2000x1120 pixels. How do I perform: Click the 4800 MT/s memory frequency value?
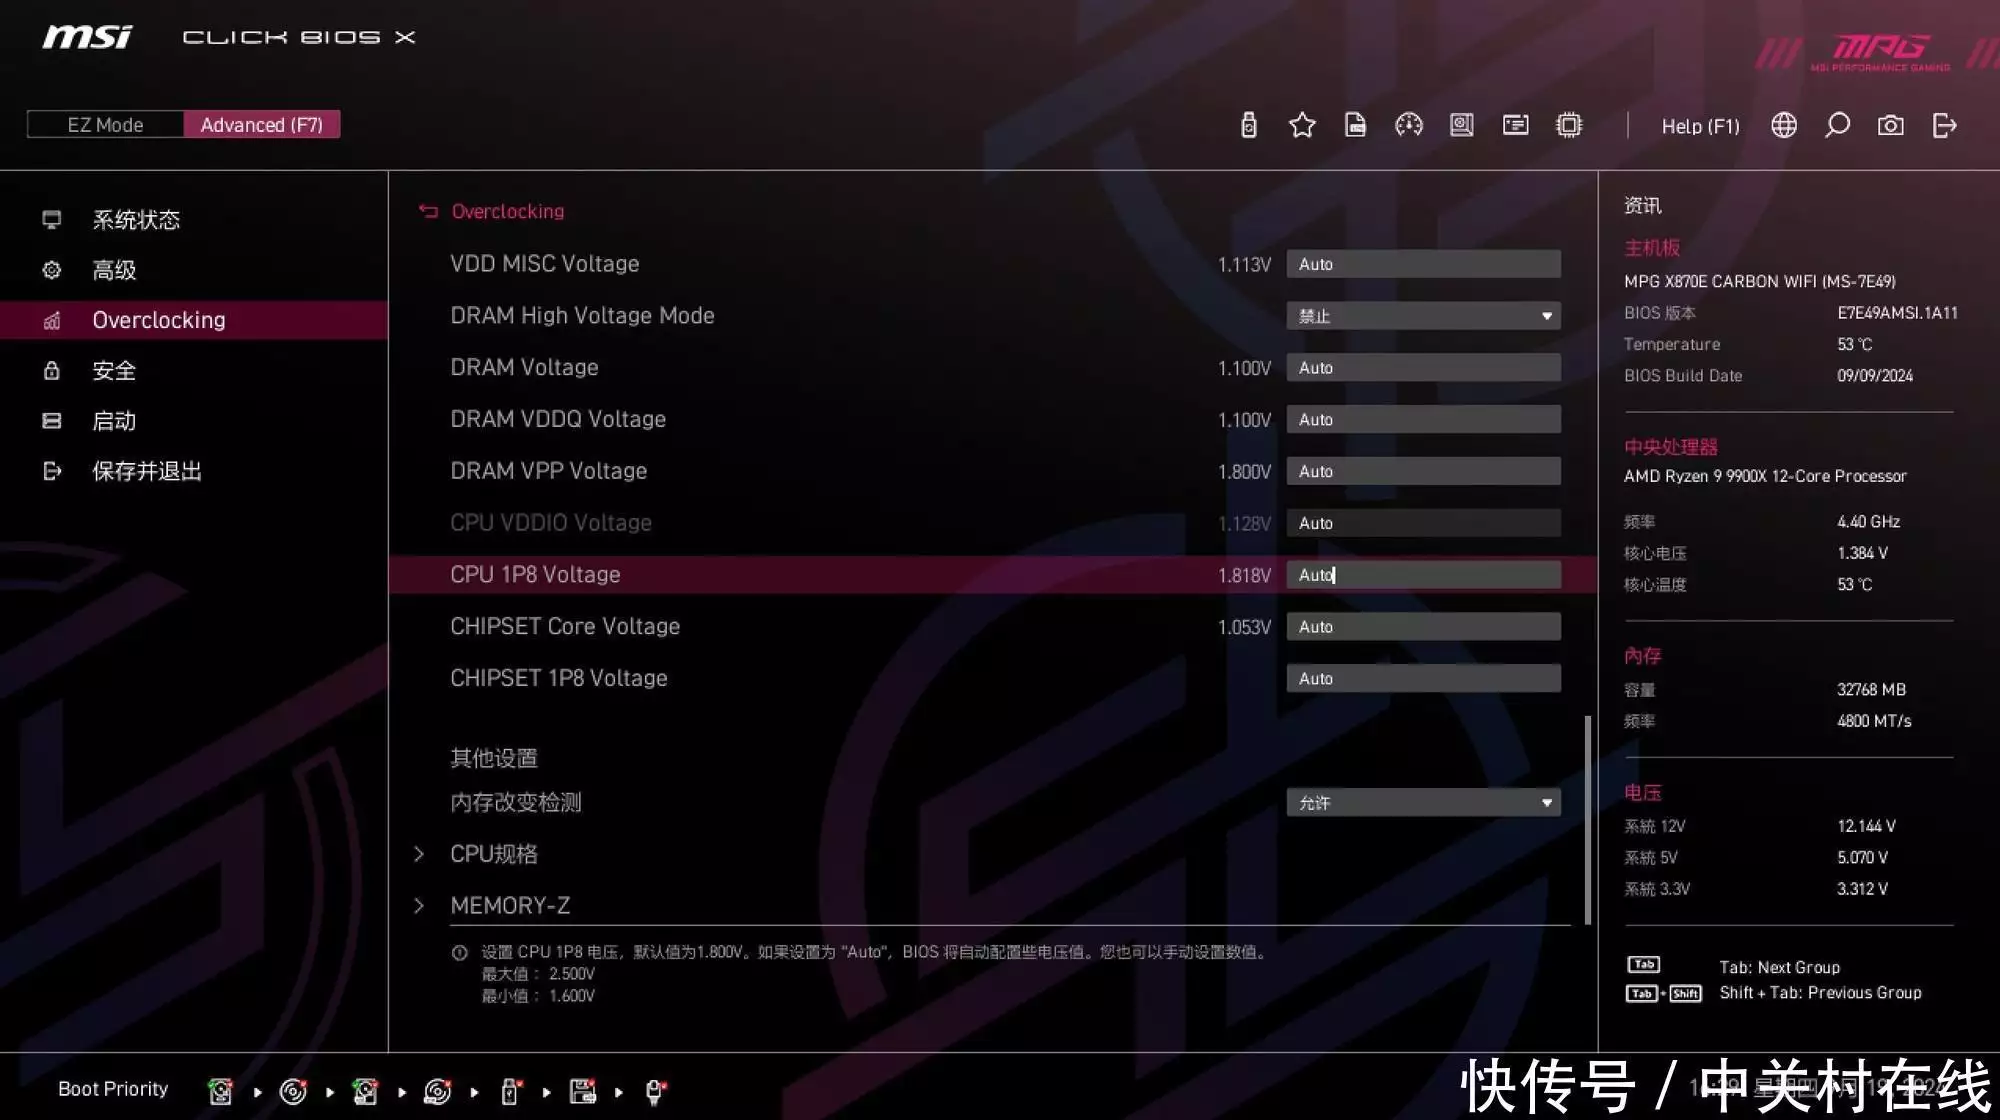(x=1874, y=721)
